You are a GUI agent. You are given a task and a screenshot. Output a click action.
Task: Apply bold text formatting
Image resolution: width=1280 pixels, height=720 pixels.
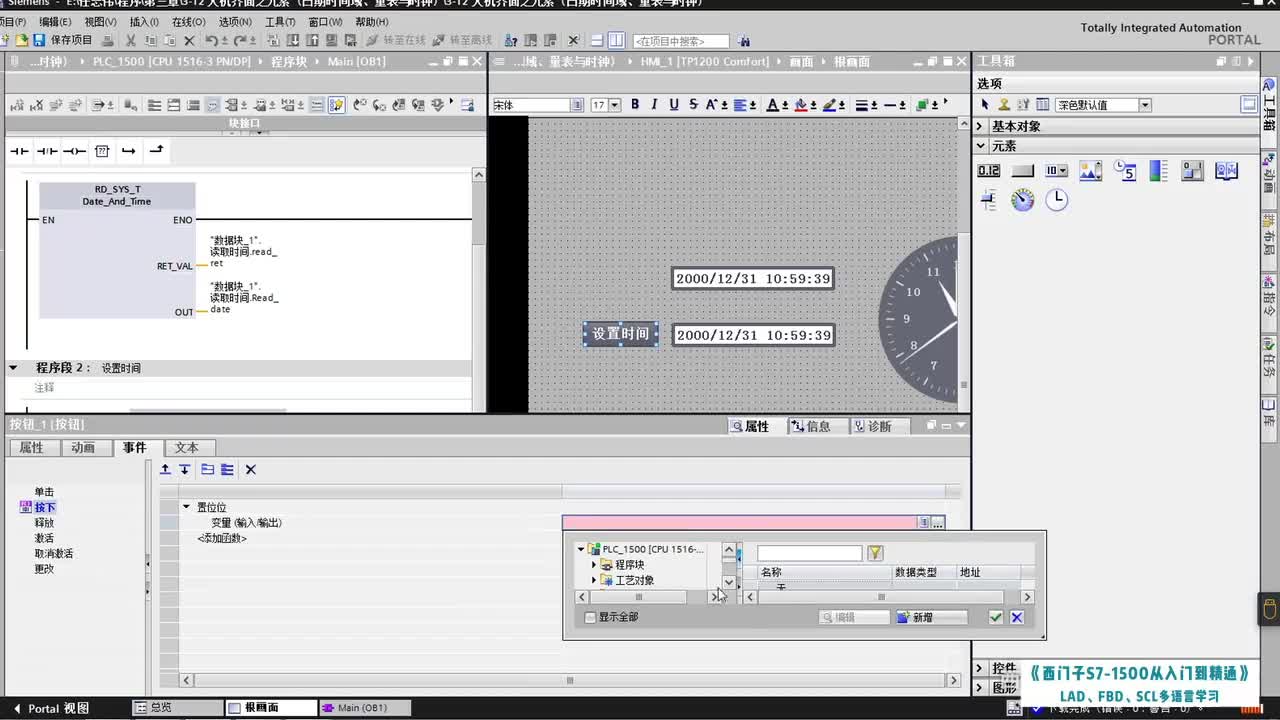tap(636, 105)
